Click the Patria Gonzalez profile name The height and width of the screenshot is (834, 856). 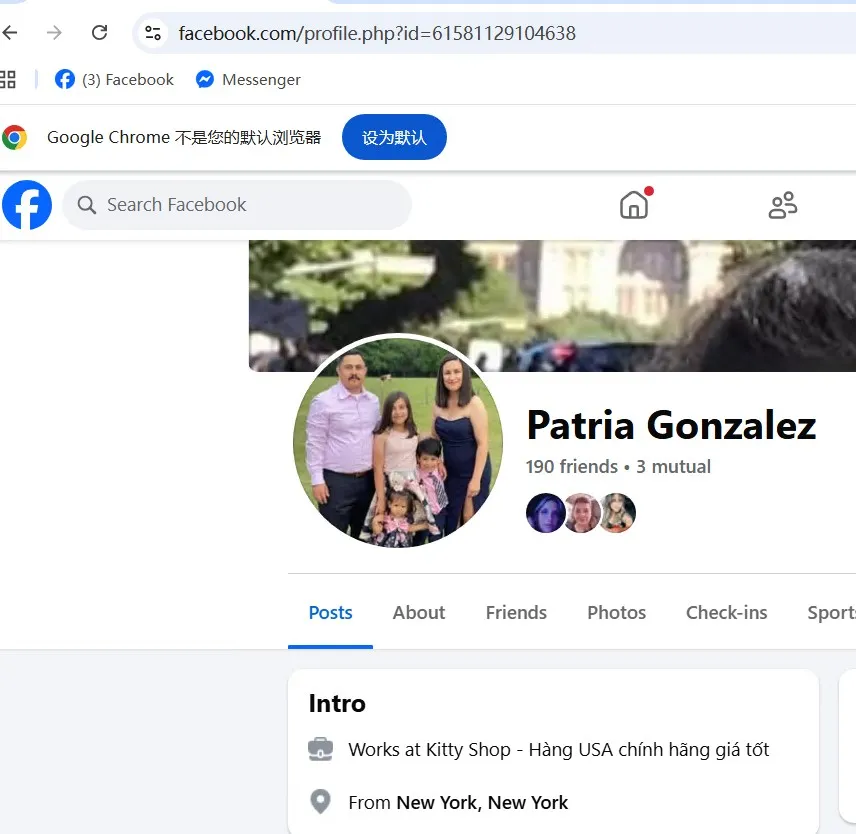(671, 425)
